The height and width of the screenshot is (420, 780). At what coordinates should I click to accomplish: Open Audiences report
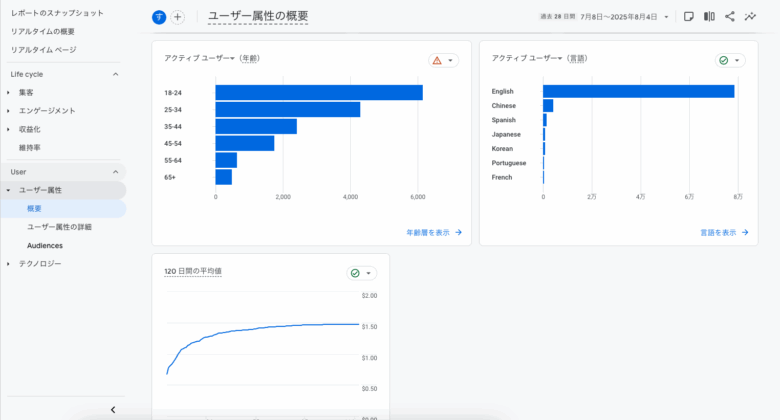(x=45, y=245)
